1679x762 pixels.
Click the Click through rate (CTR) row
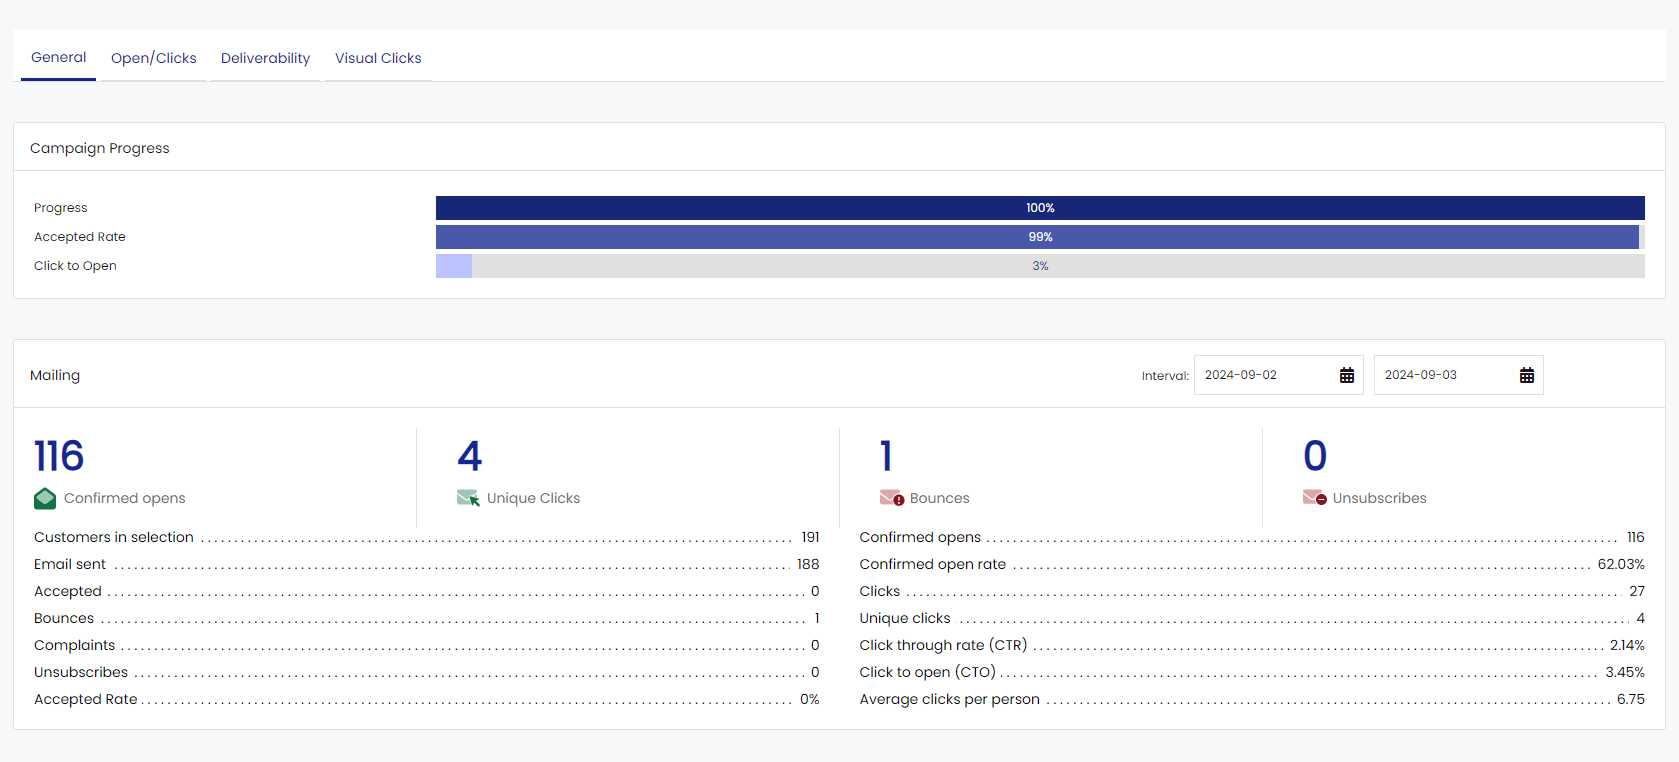point(1251,646)
